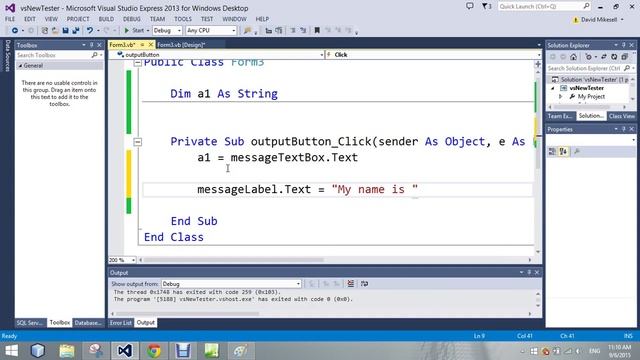Toggle auto-hide pin on Properties panel
This screenshot has width=640, height=360.
click(x=624, y=129)
